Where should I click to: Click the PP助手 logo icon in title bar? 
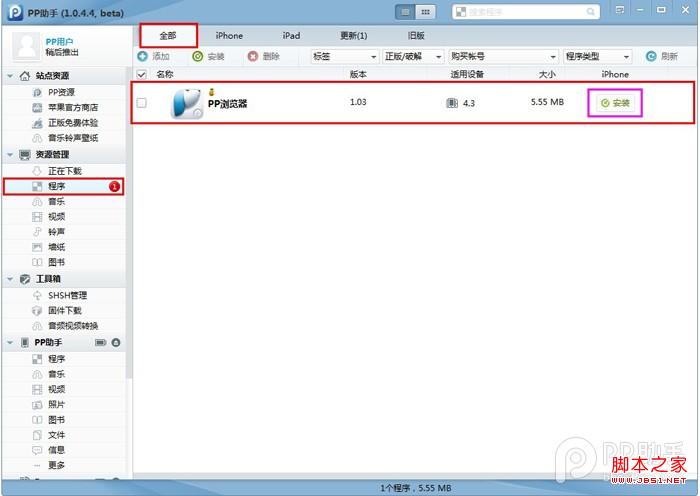tap(15, 12)
